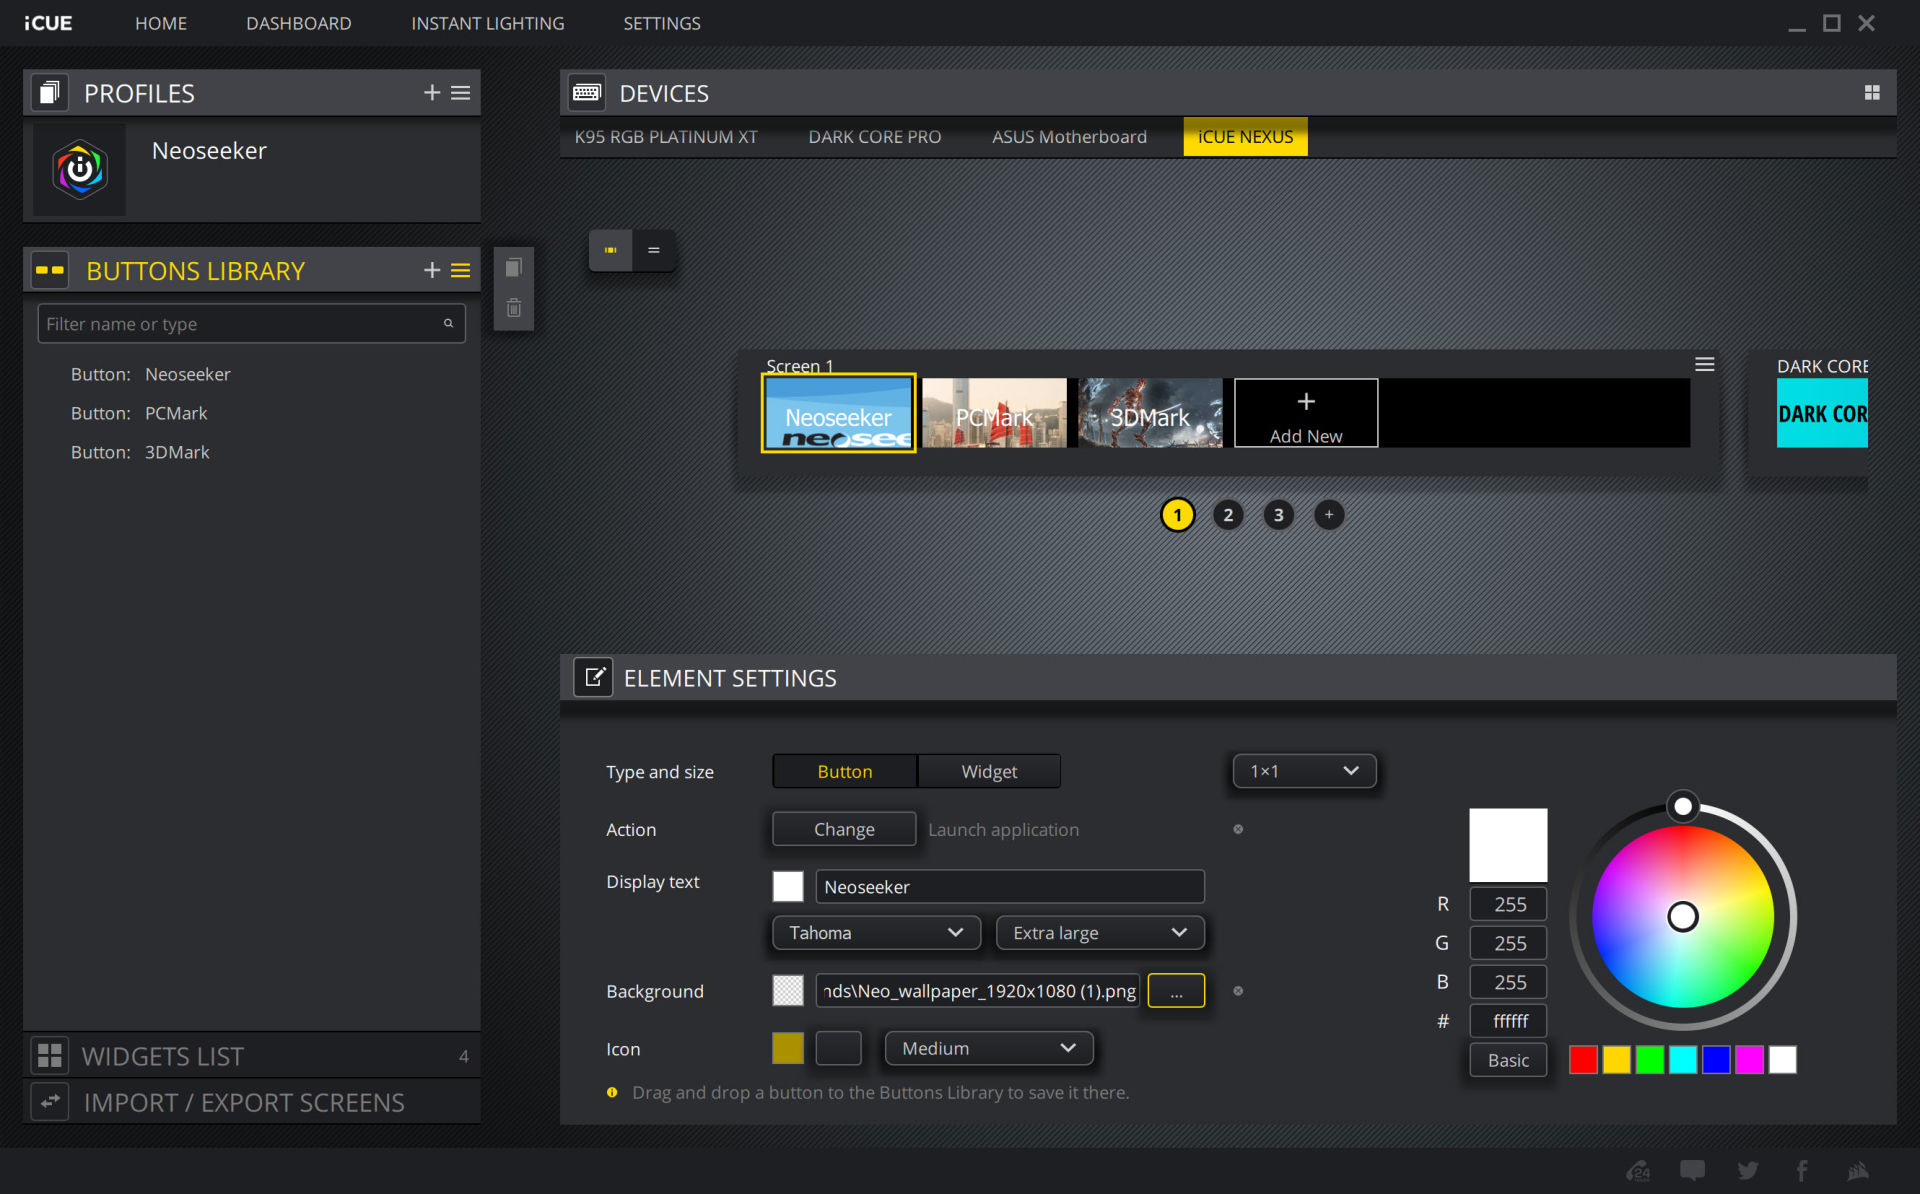1920x1194 pixels.
Task: Click the 24-hour support icon in footer
Action: [x=1637, y=1169]
